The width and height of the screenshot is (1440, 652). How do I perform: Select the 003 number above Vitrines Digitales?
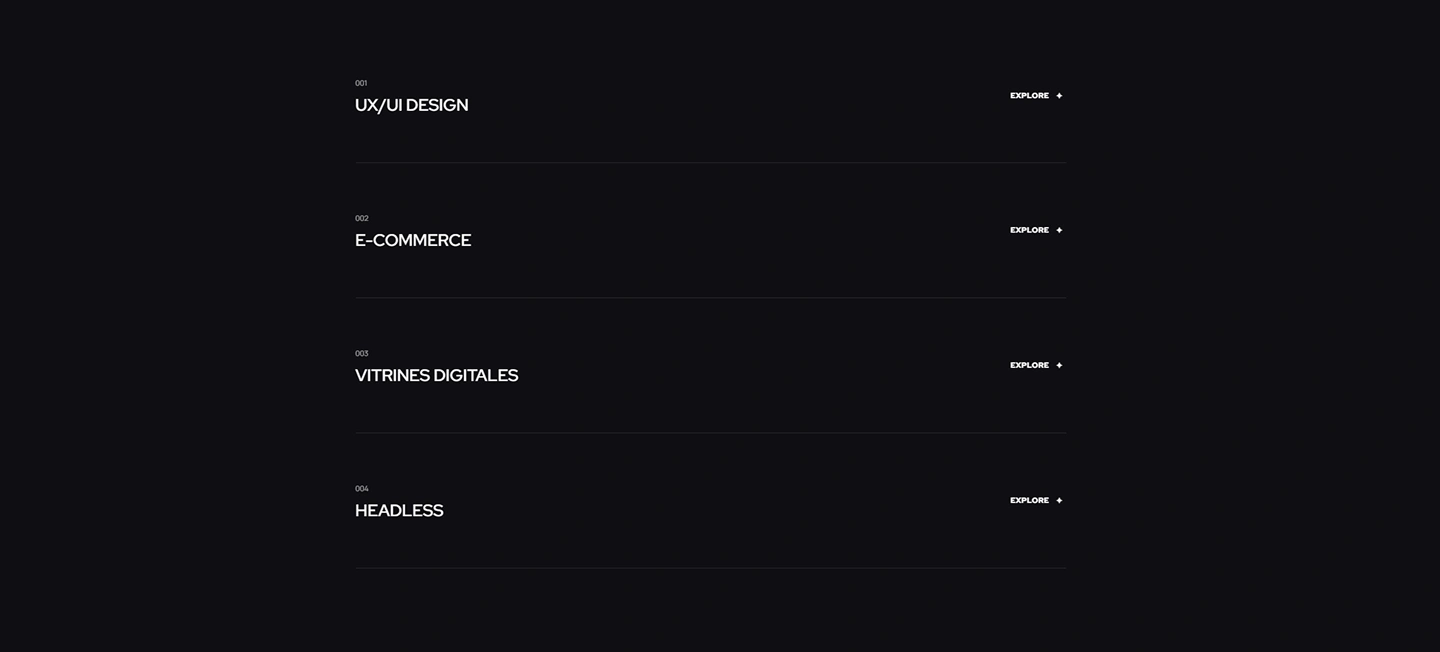362,353
